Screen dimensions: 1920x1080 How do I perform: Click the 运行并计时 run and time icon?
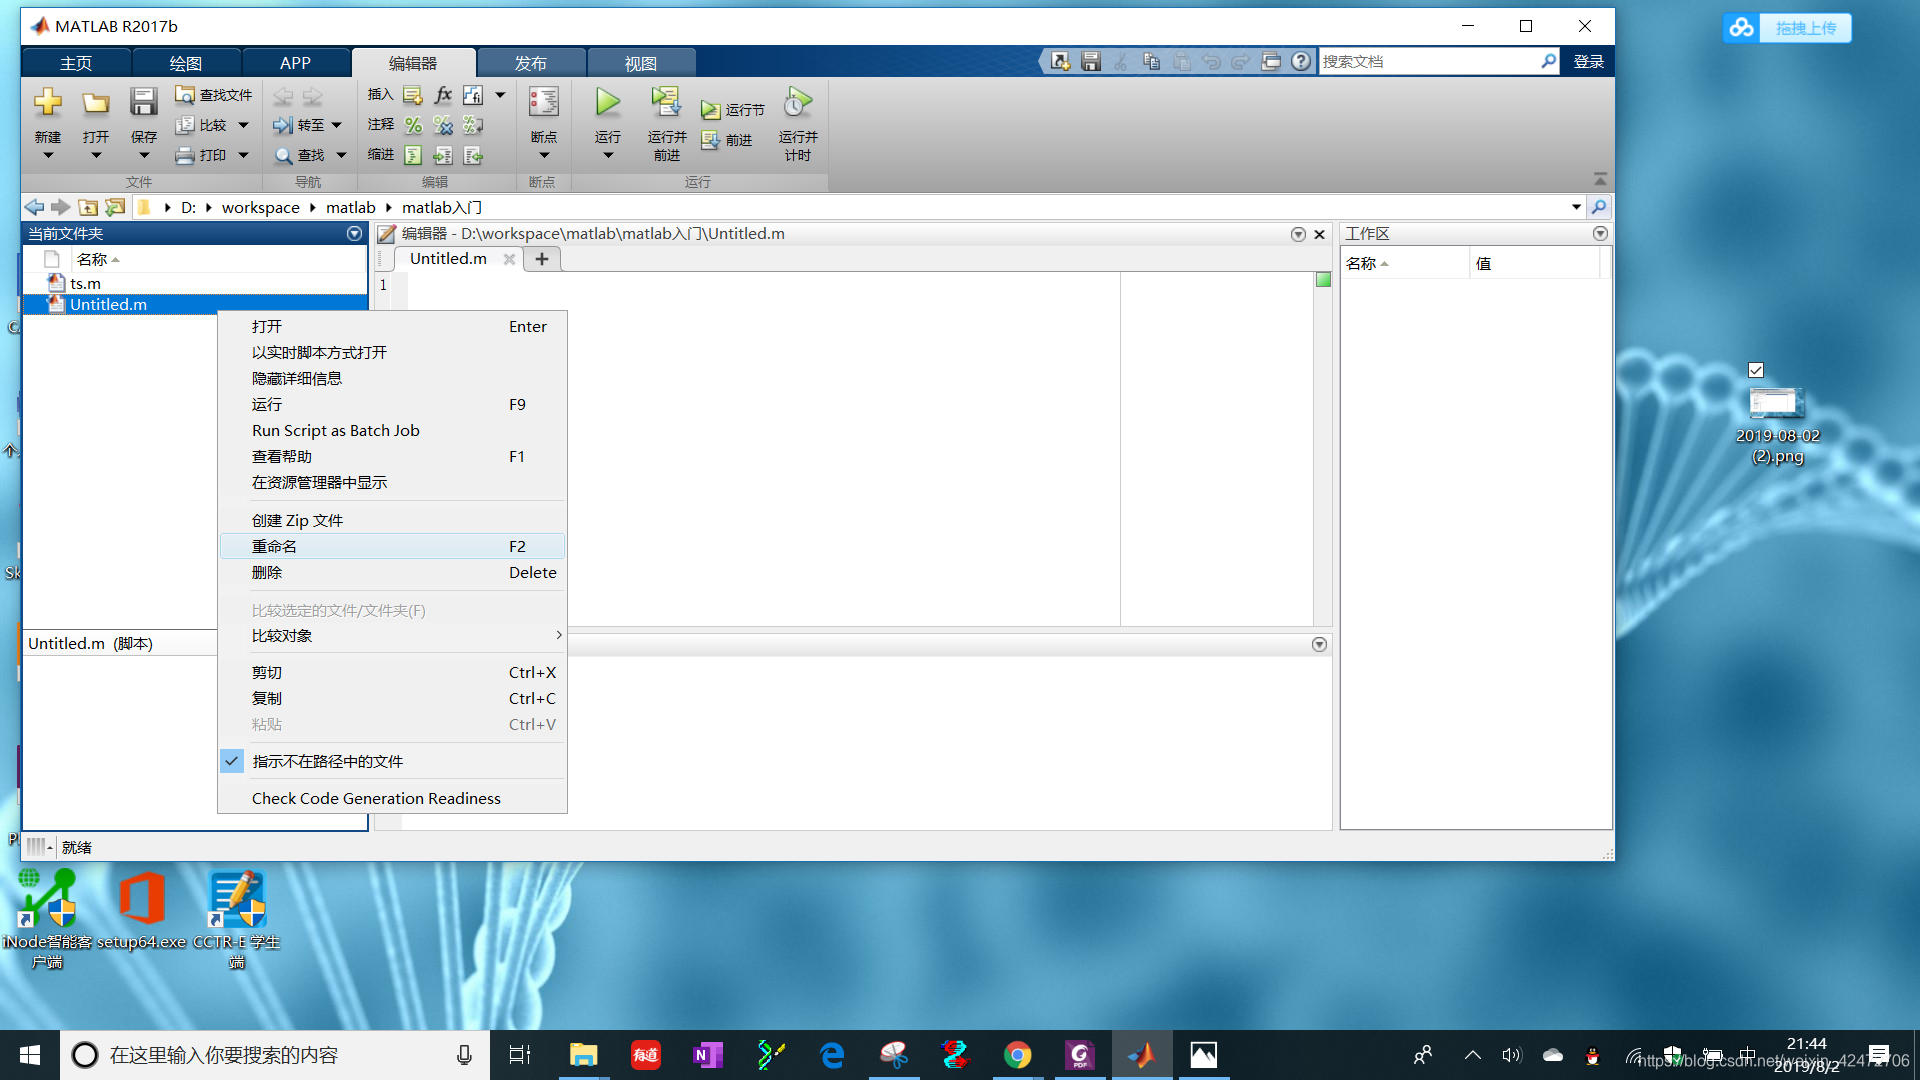pyautogui.click(x=798, y=101)
